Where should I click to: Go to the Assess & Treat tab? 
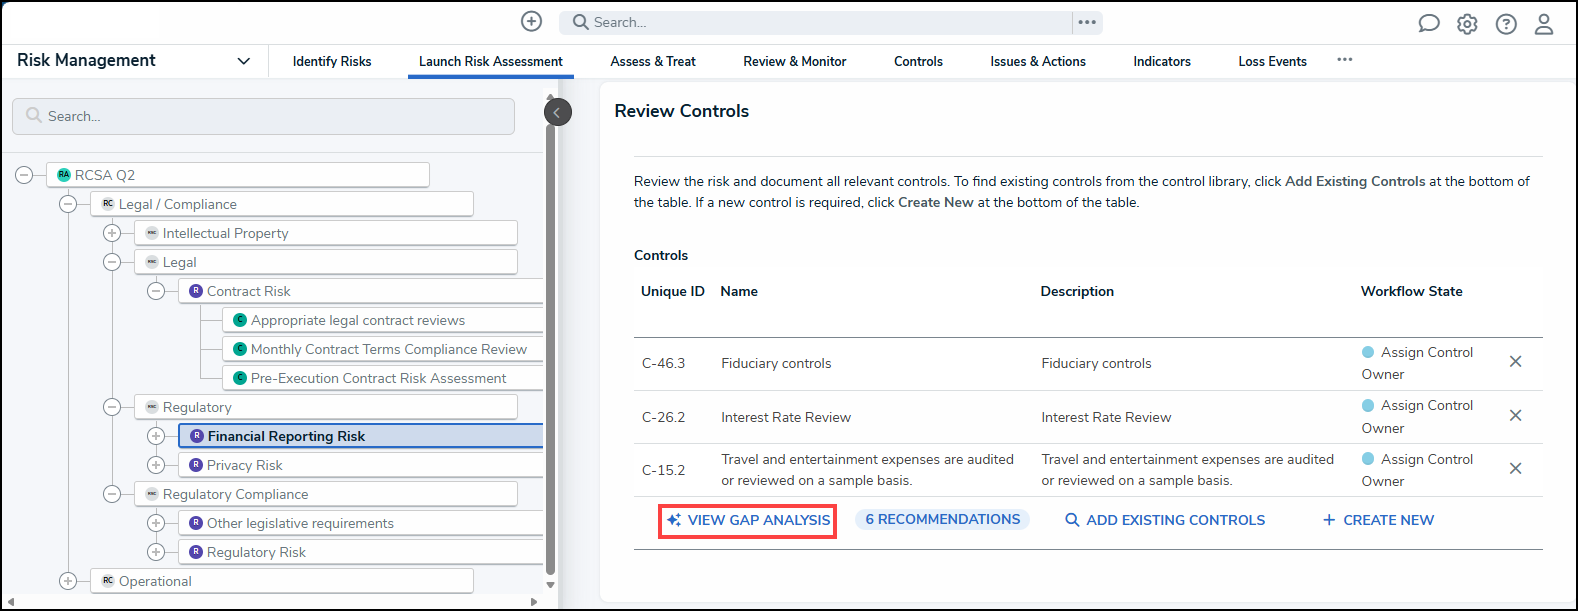653,61
